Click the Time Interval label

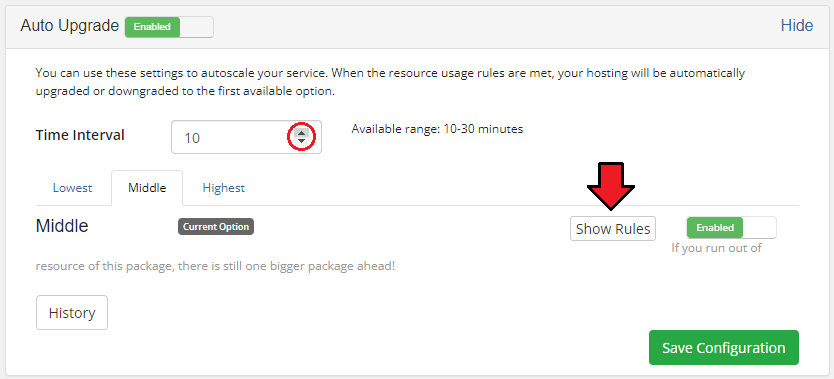[80, 135]
